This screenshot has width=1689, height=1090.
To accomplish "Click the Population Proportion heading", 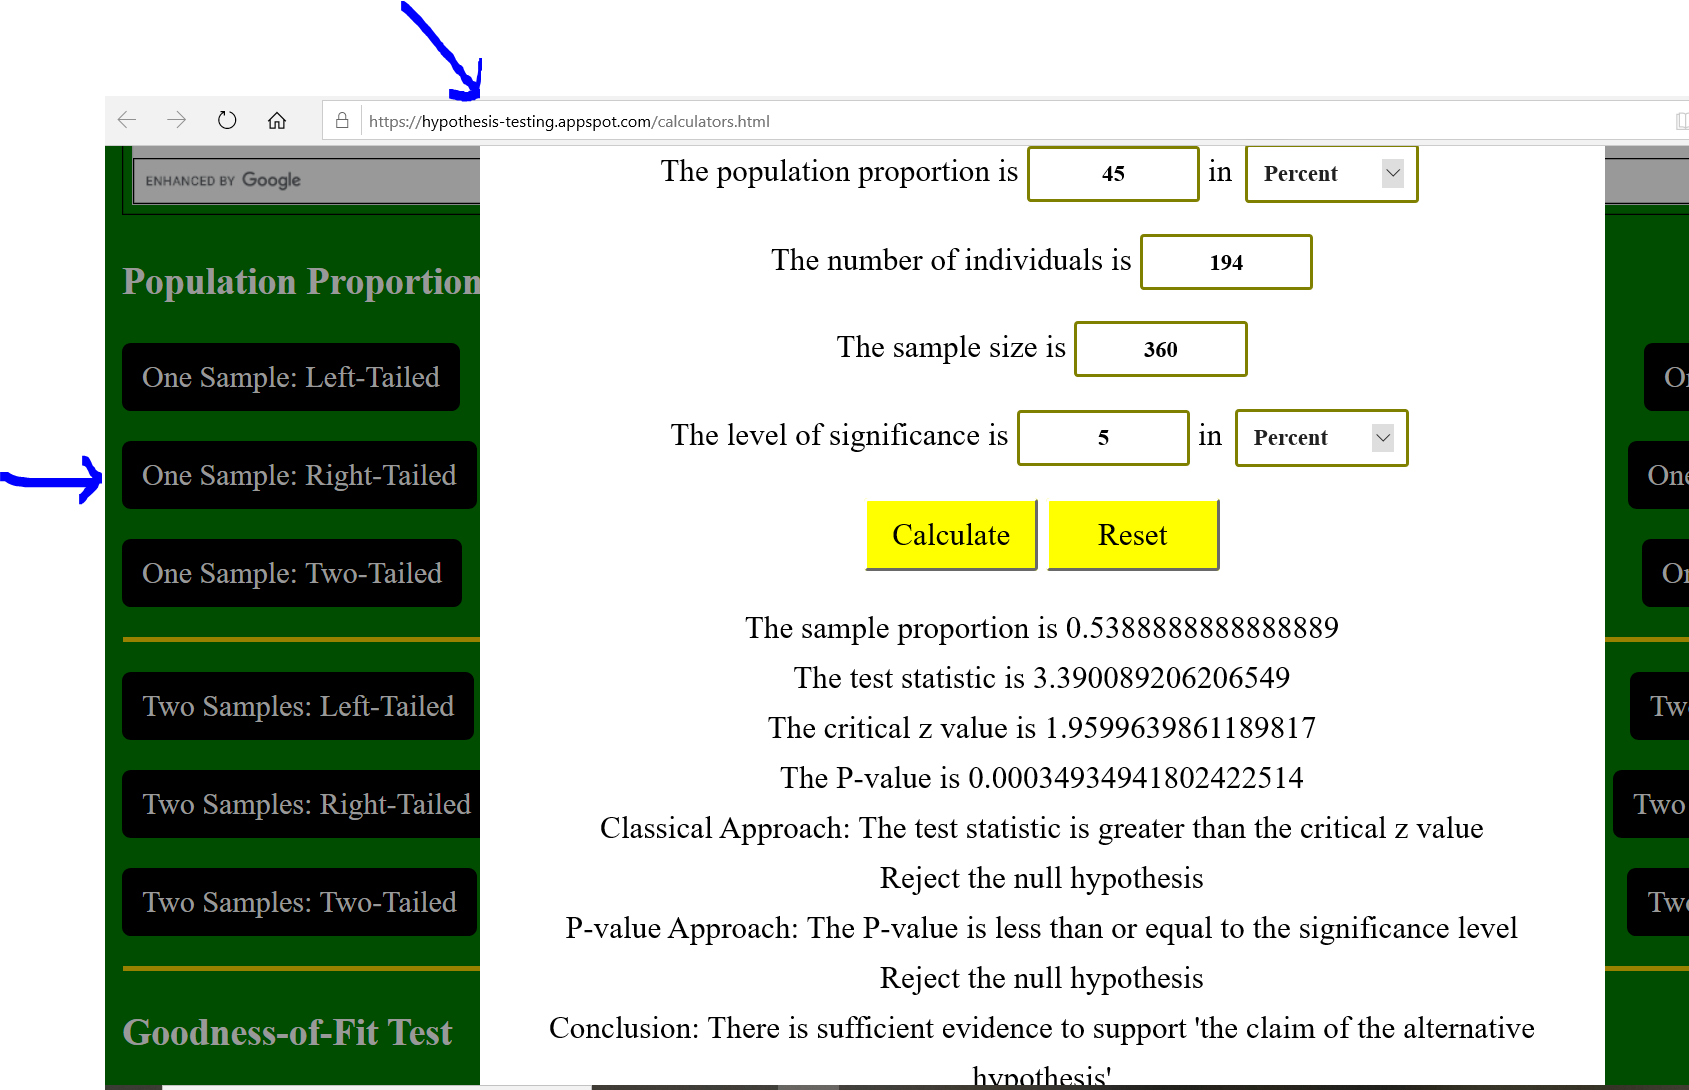I will coord(301,281).
